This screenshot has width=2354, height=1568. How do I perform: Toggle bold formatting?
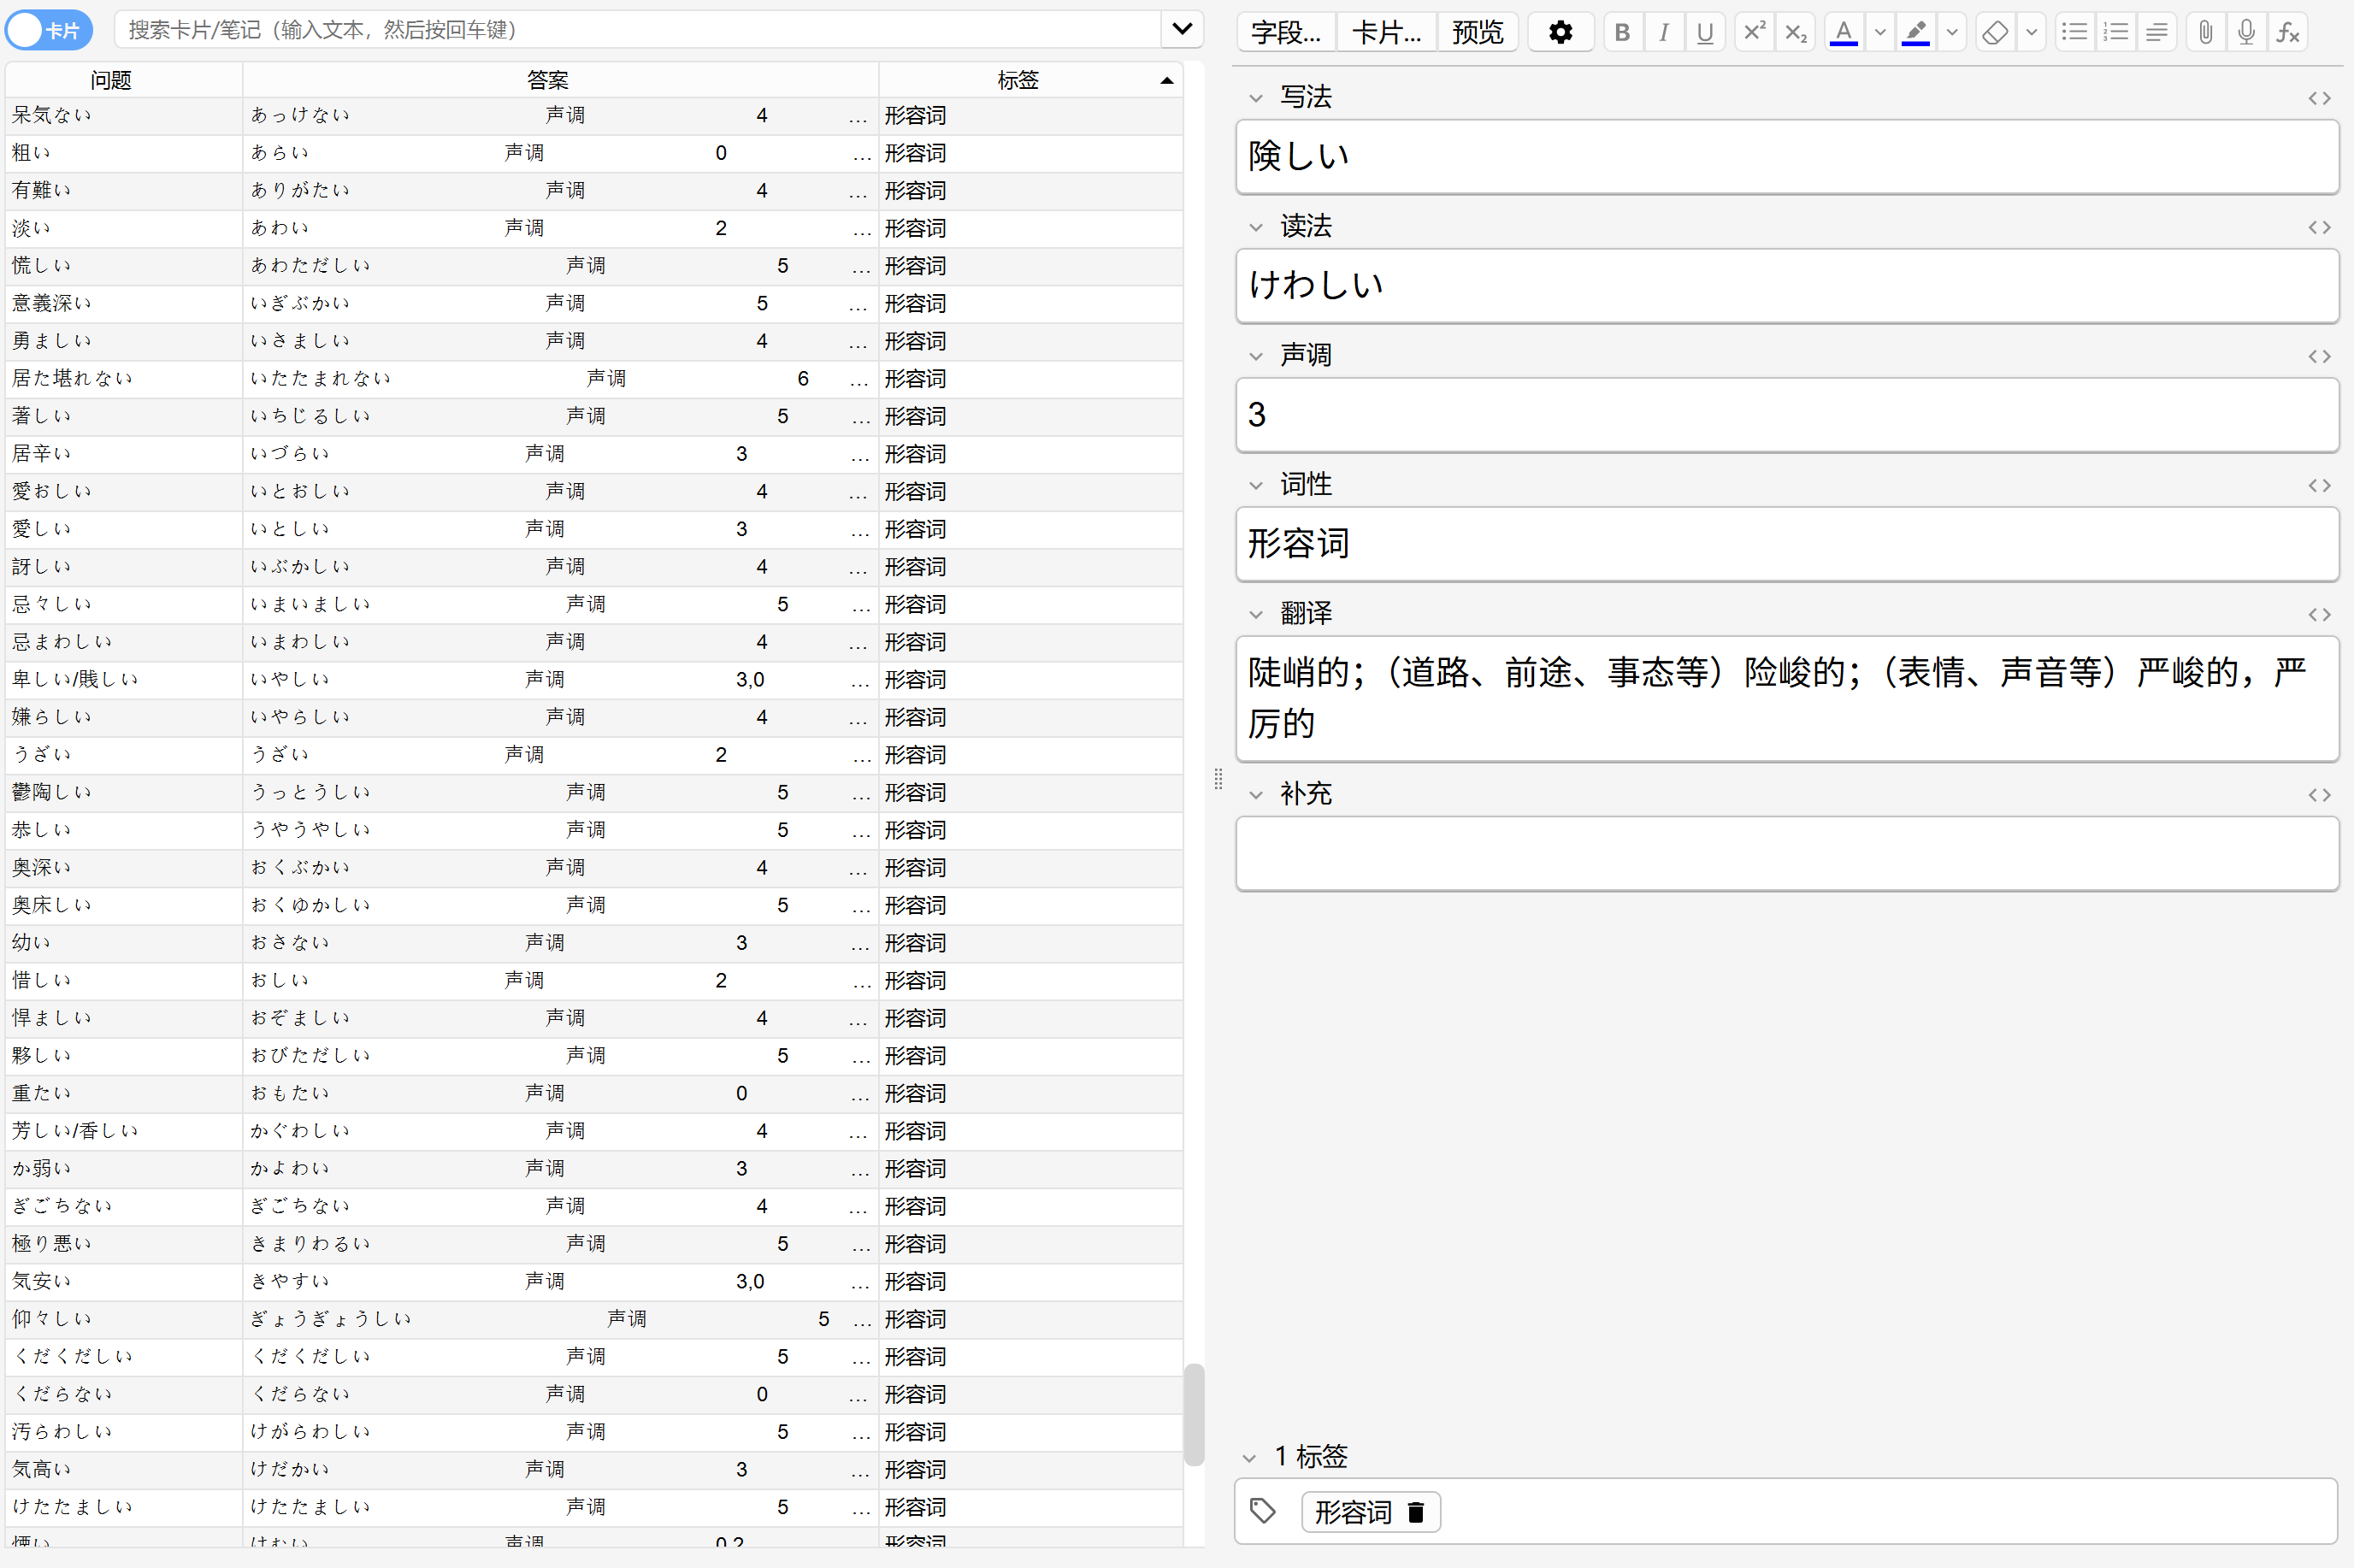(1623, 32)
